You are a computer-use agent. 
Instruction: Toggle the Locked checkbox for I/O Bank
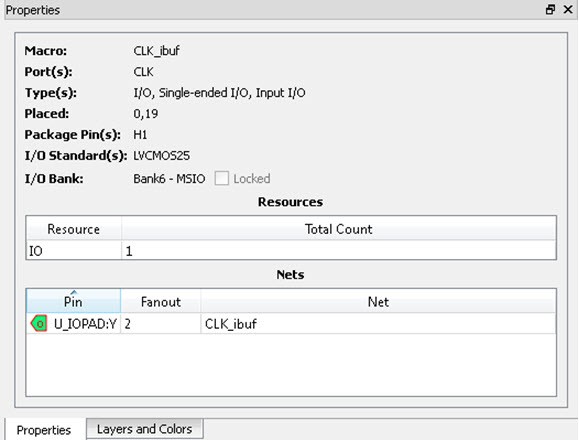(x=222, y=178)
